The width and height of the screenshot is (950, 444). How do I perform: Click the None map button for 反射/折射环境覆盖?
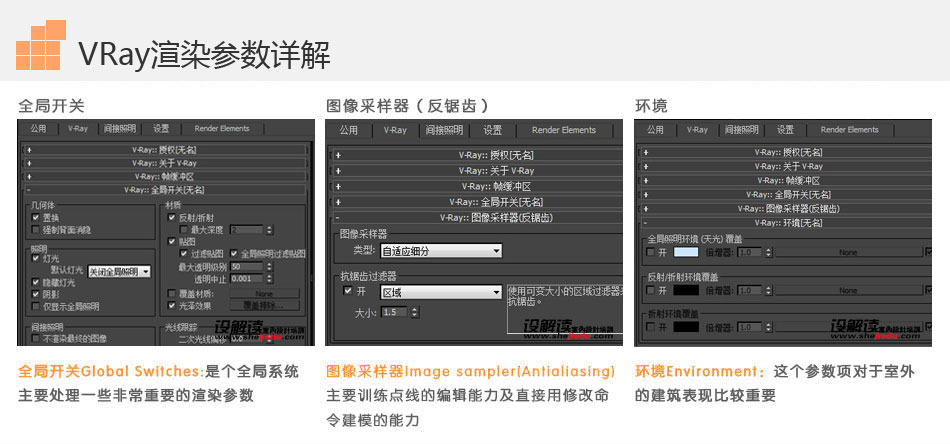848,291
